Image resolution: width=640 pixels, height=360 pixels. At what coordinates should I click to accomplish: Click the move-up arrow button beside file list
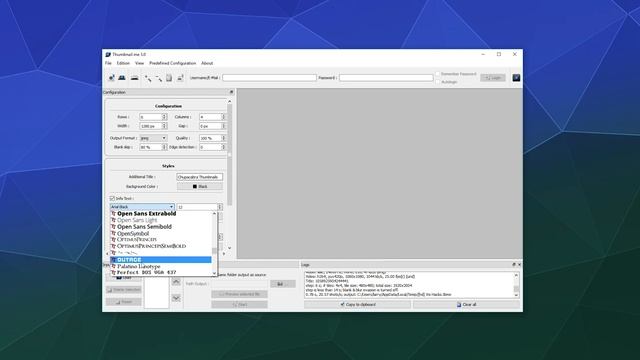click(x=176, y=282)
